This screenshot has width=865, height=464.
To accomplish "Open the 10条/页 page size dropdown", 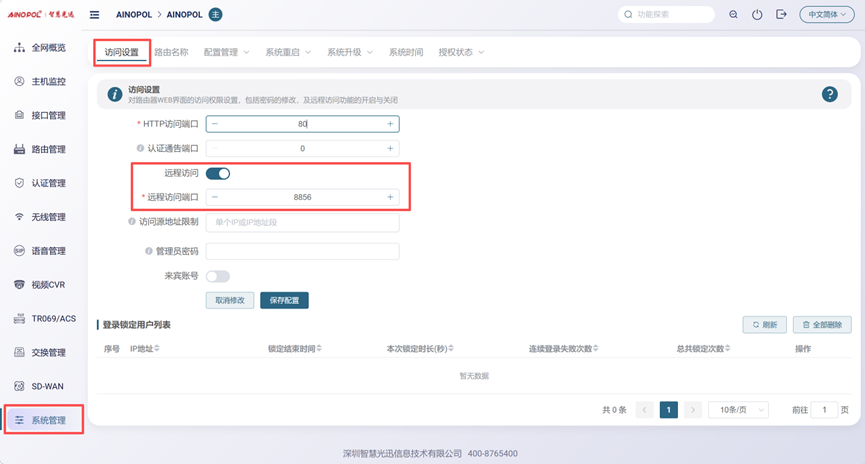I will point(739,410).
